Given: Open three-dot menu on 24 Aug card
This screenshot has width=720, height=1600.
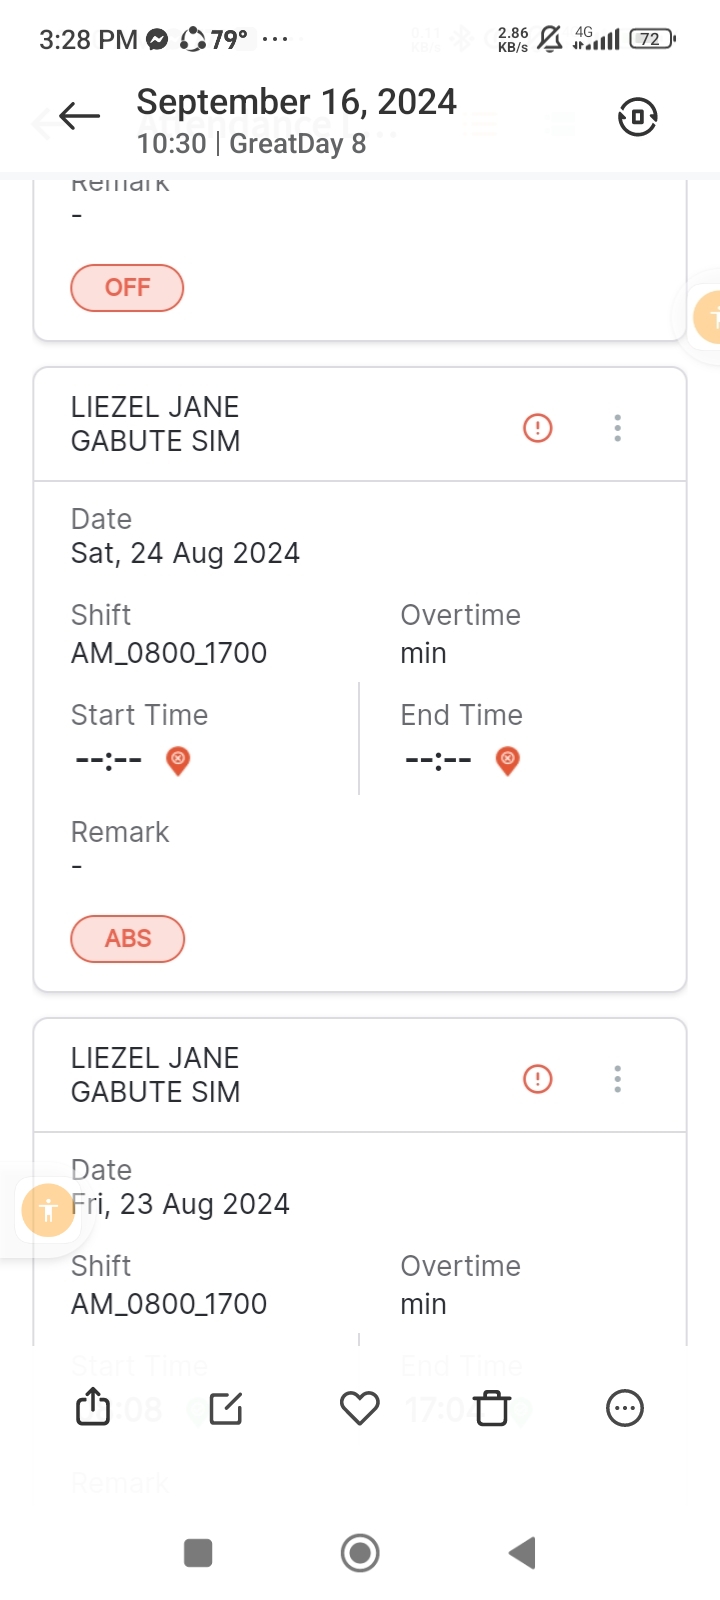Looking at the screenshot, I should point(618,428).
